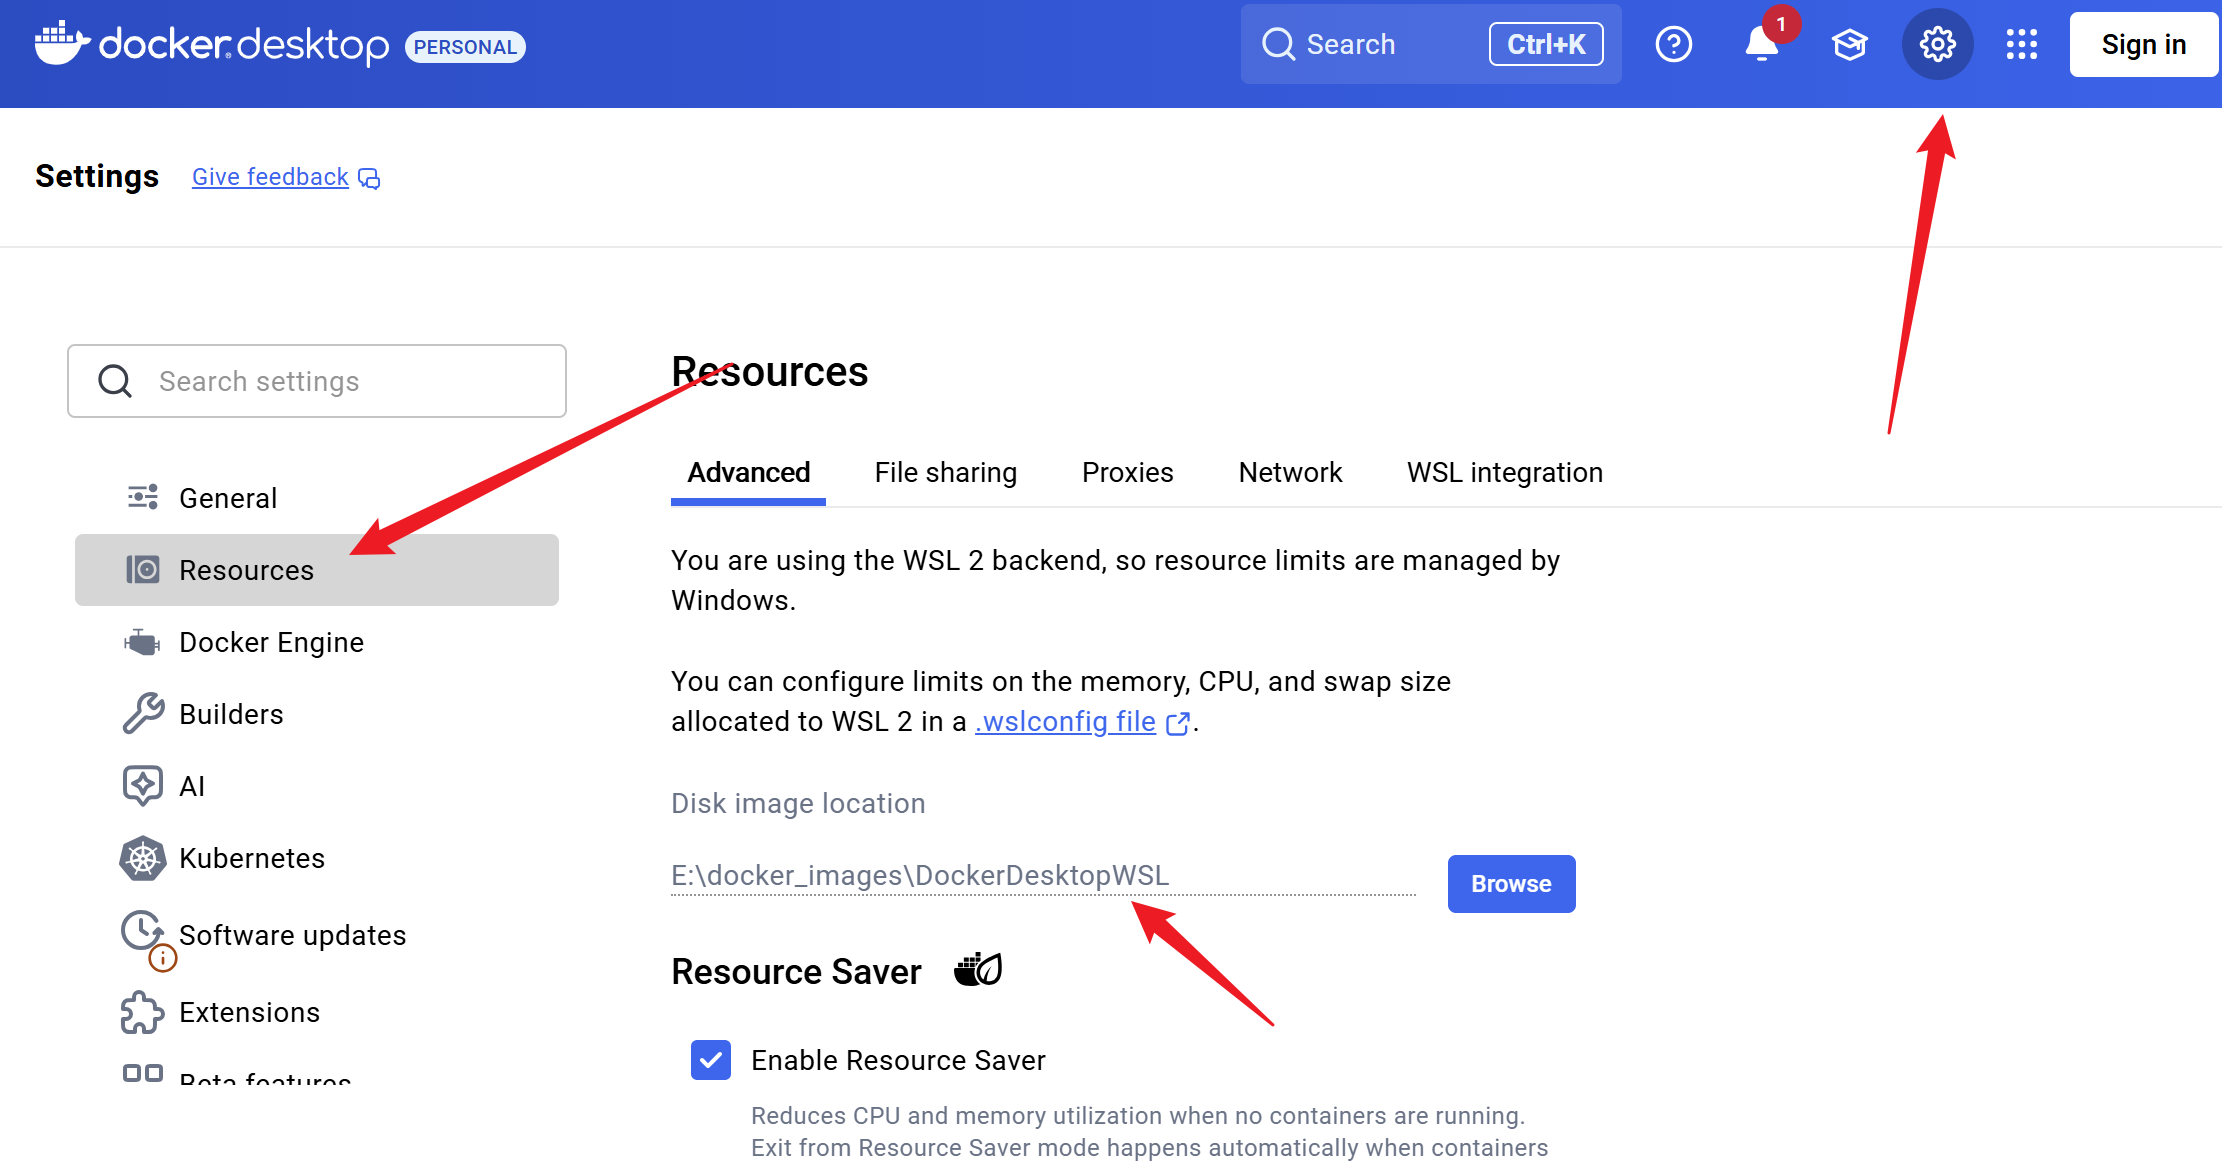
Task: Click the Resources disk icon
Action: [143, 569]
